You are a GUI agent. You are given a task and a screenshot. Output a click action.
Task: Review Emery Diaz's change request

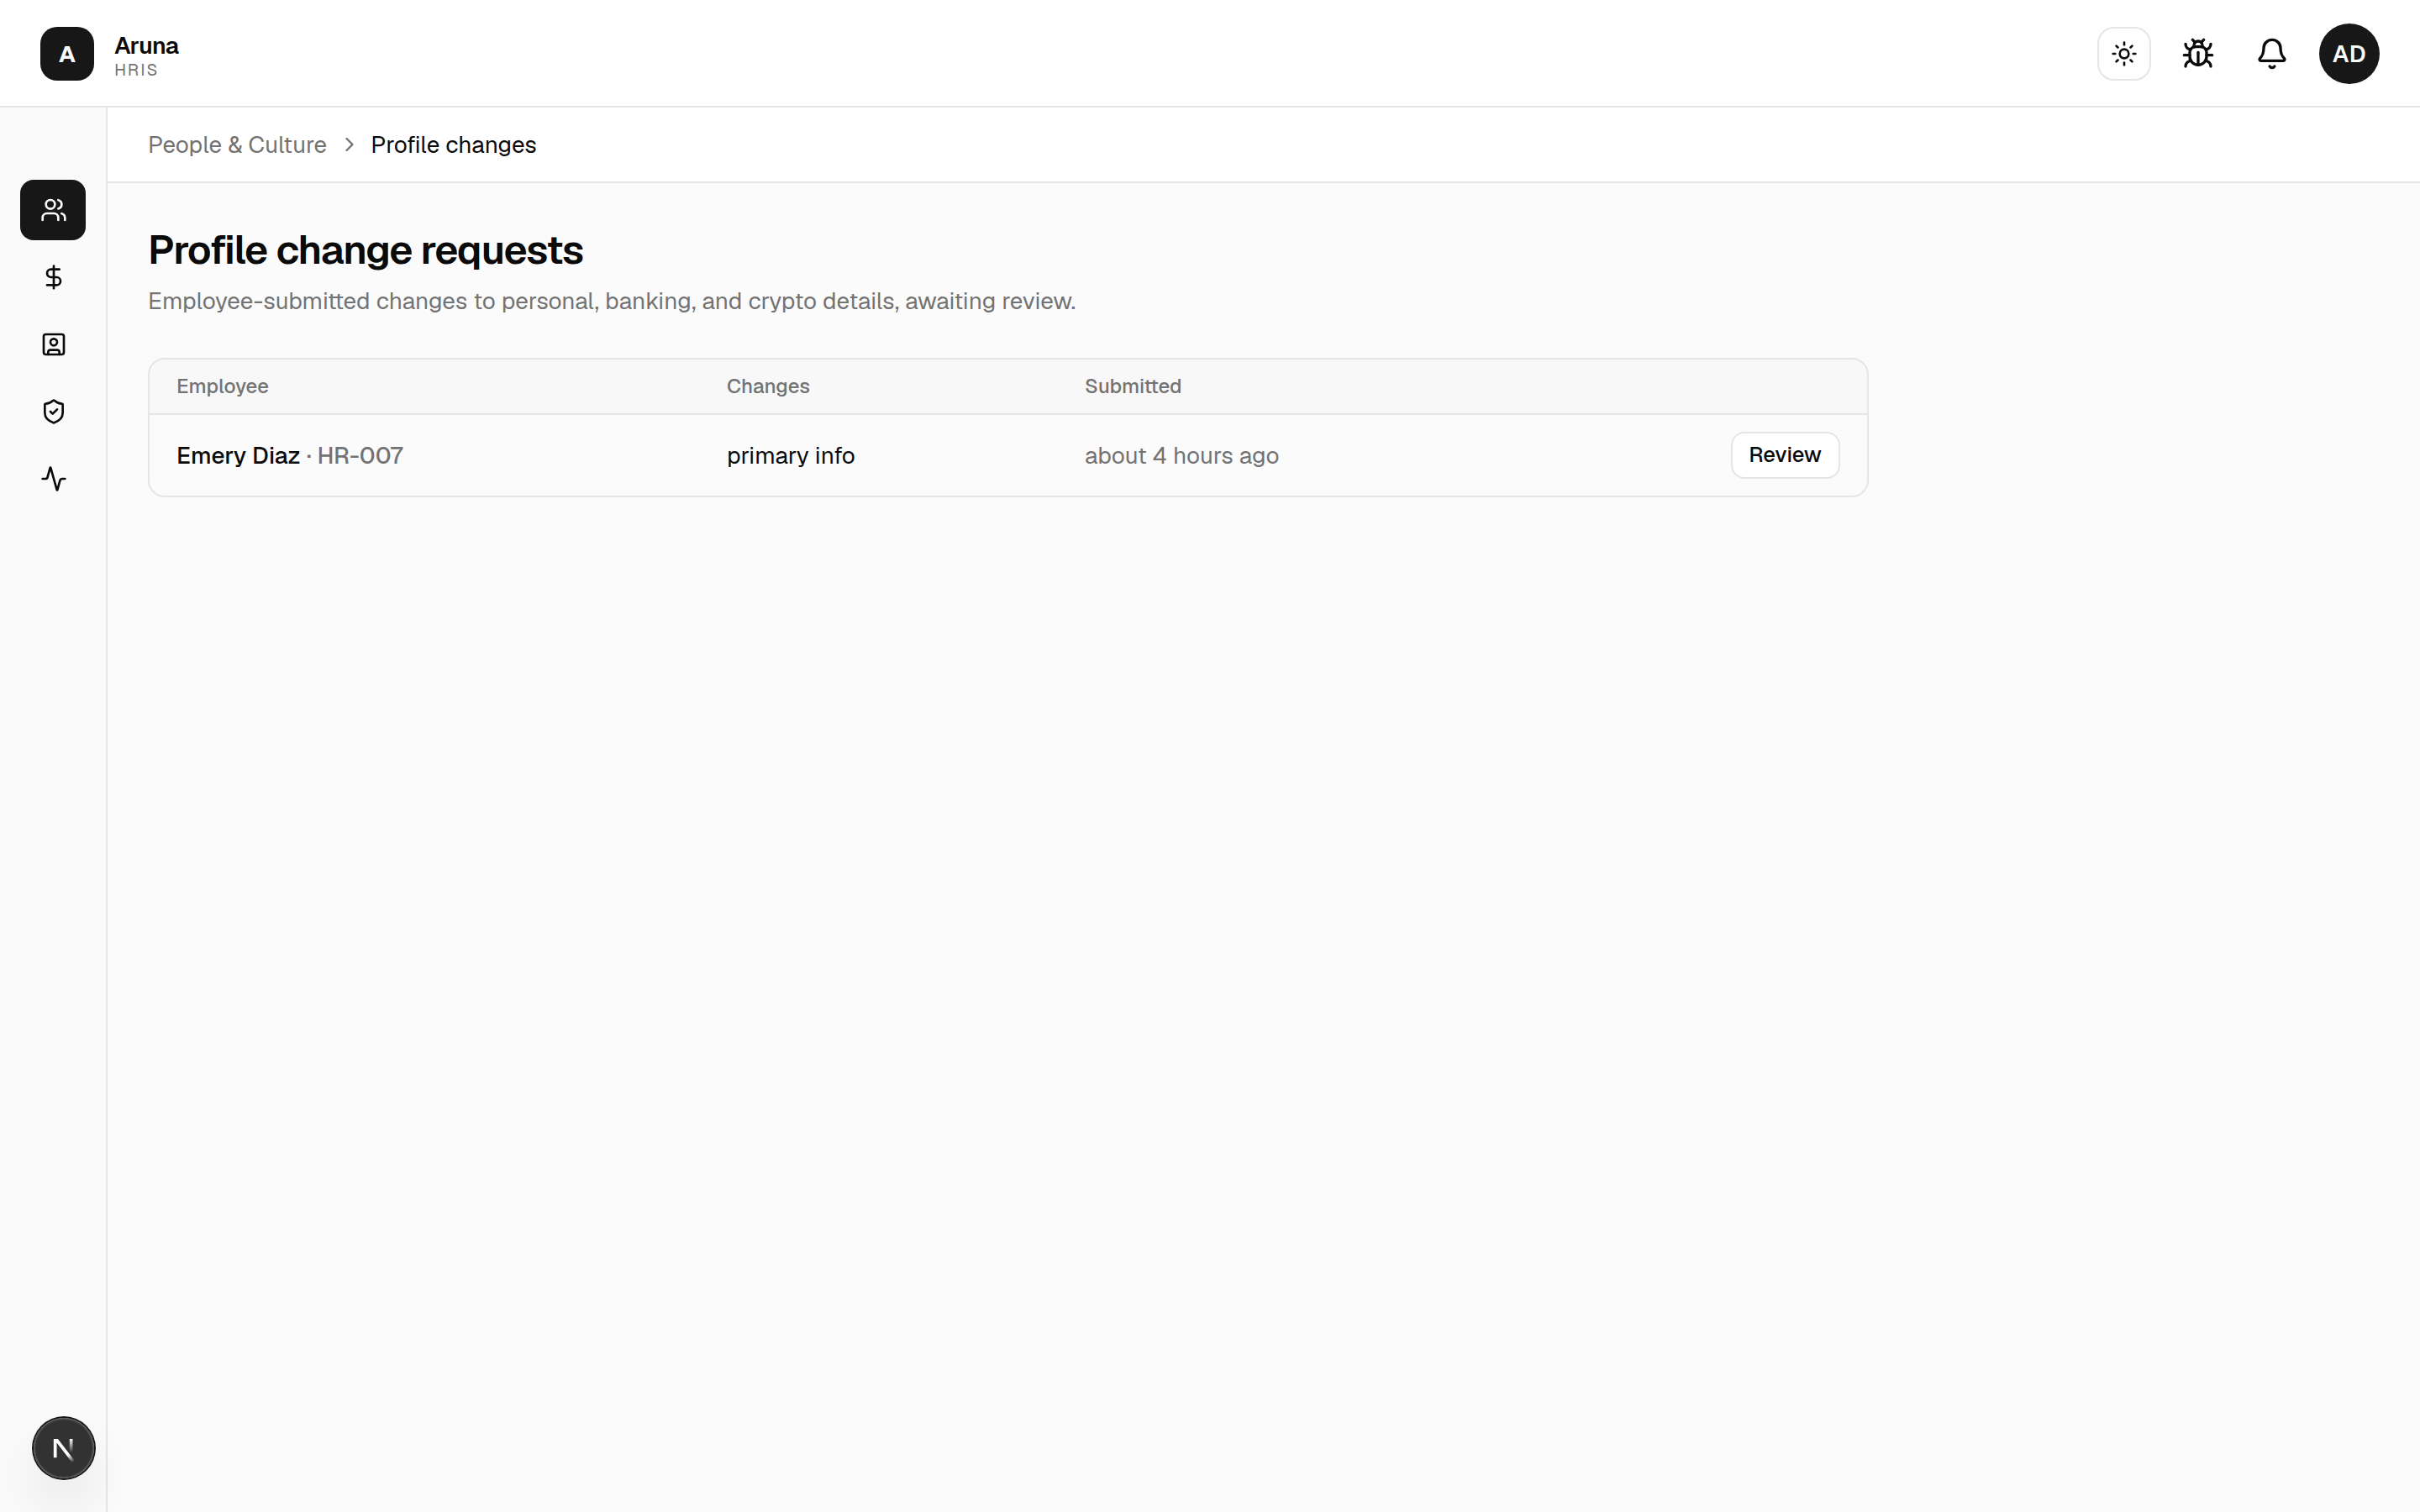coord(1785,455)
